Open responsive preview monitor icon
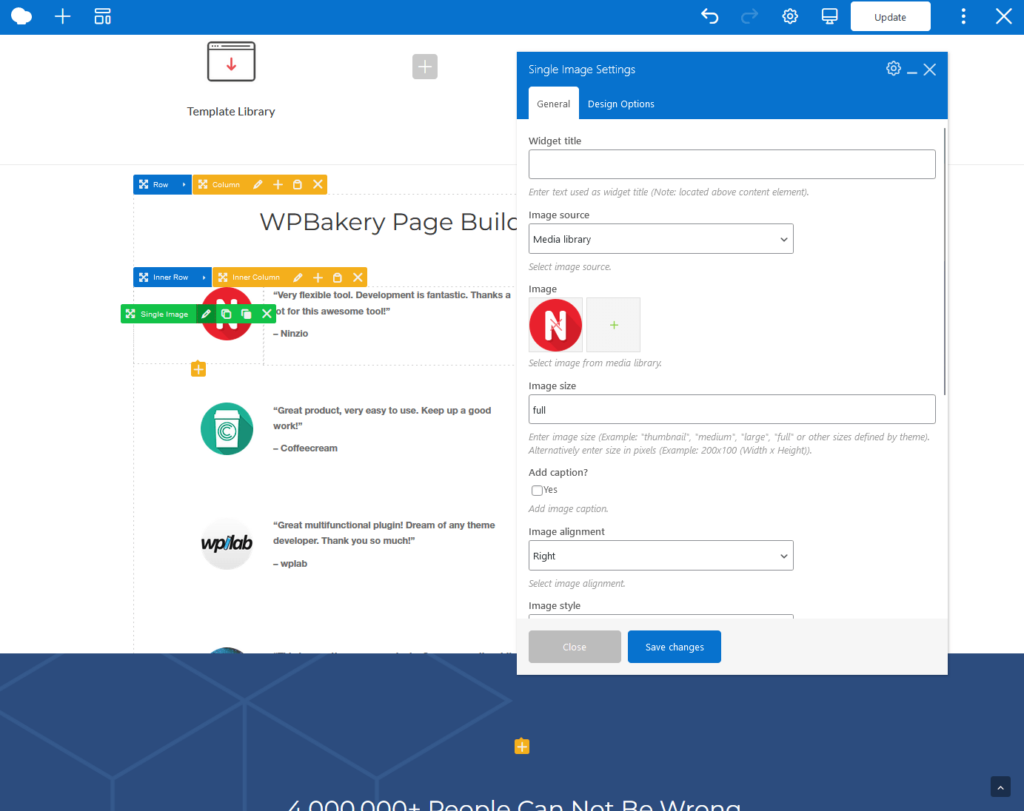 829,16
